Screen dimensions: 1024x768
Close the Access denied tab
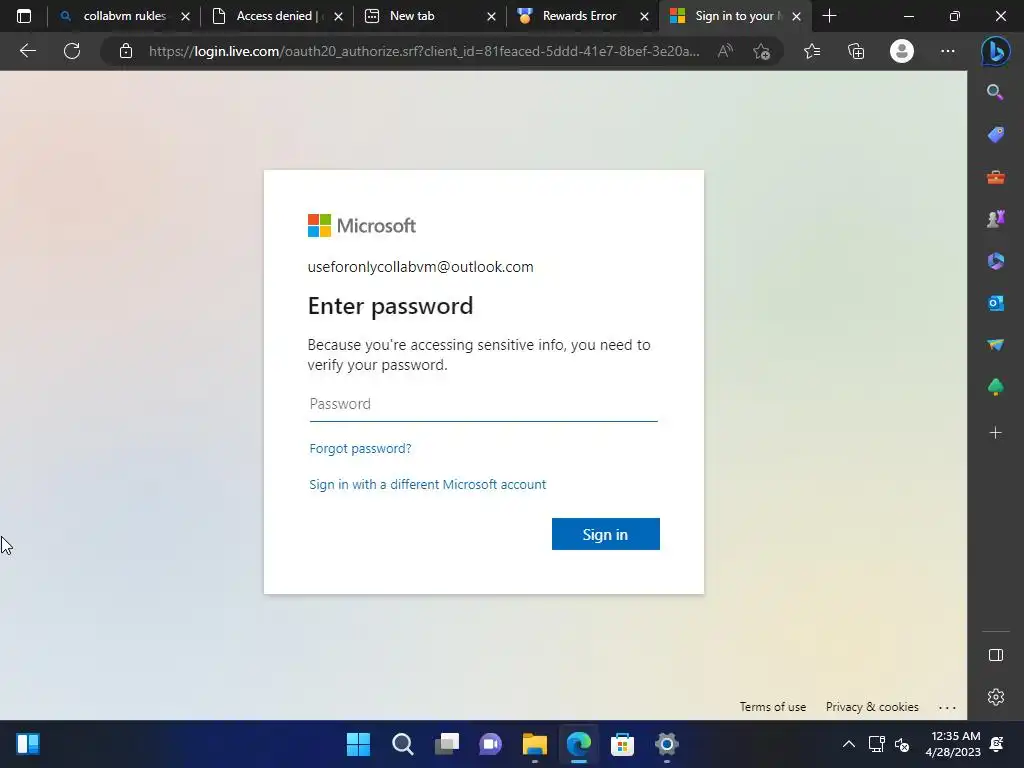338,16
